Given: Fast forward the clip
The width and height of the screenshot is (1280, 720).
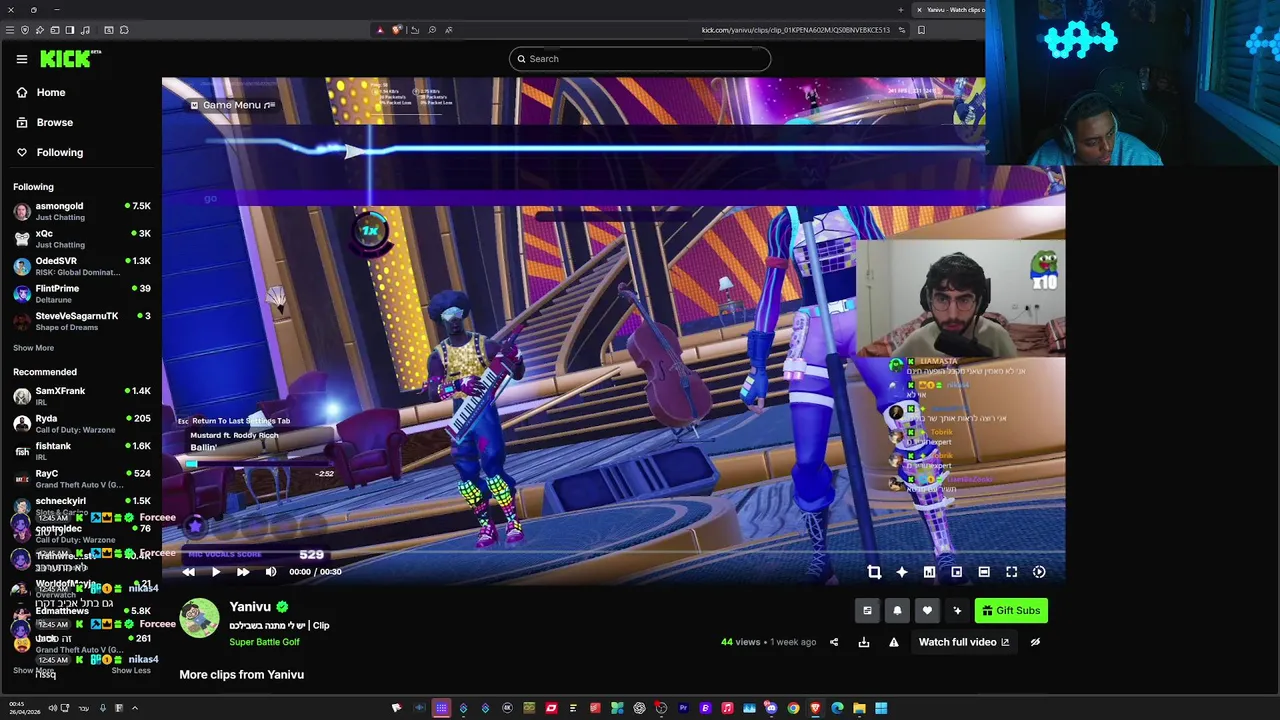Looking at the screenshot, I should (x=243, y=572).
